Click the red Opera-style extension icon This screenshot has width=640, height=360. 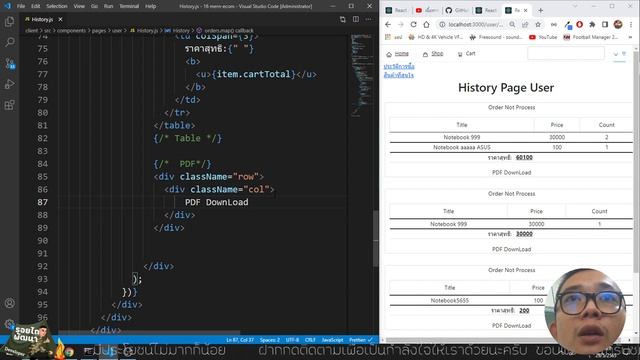tap(579, 24)
